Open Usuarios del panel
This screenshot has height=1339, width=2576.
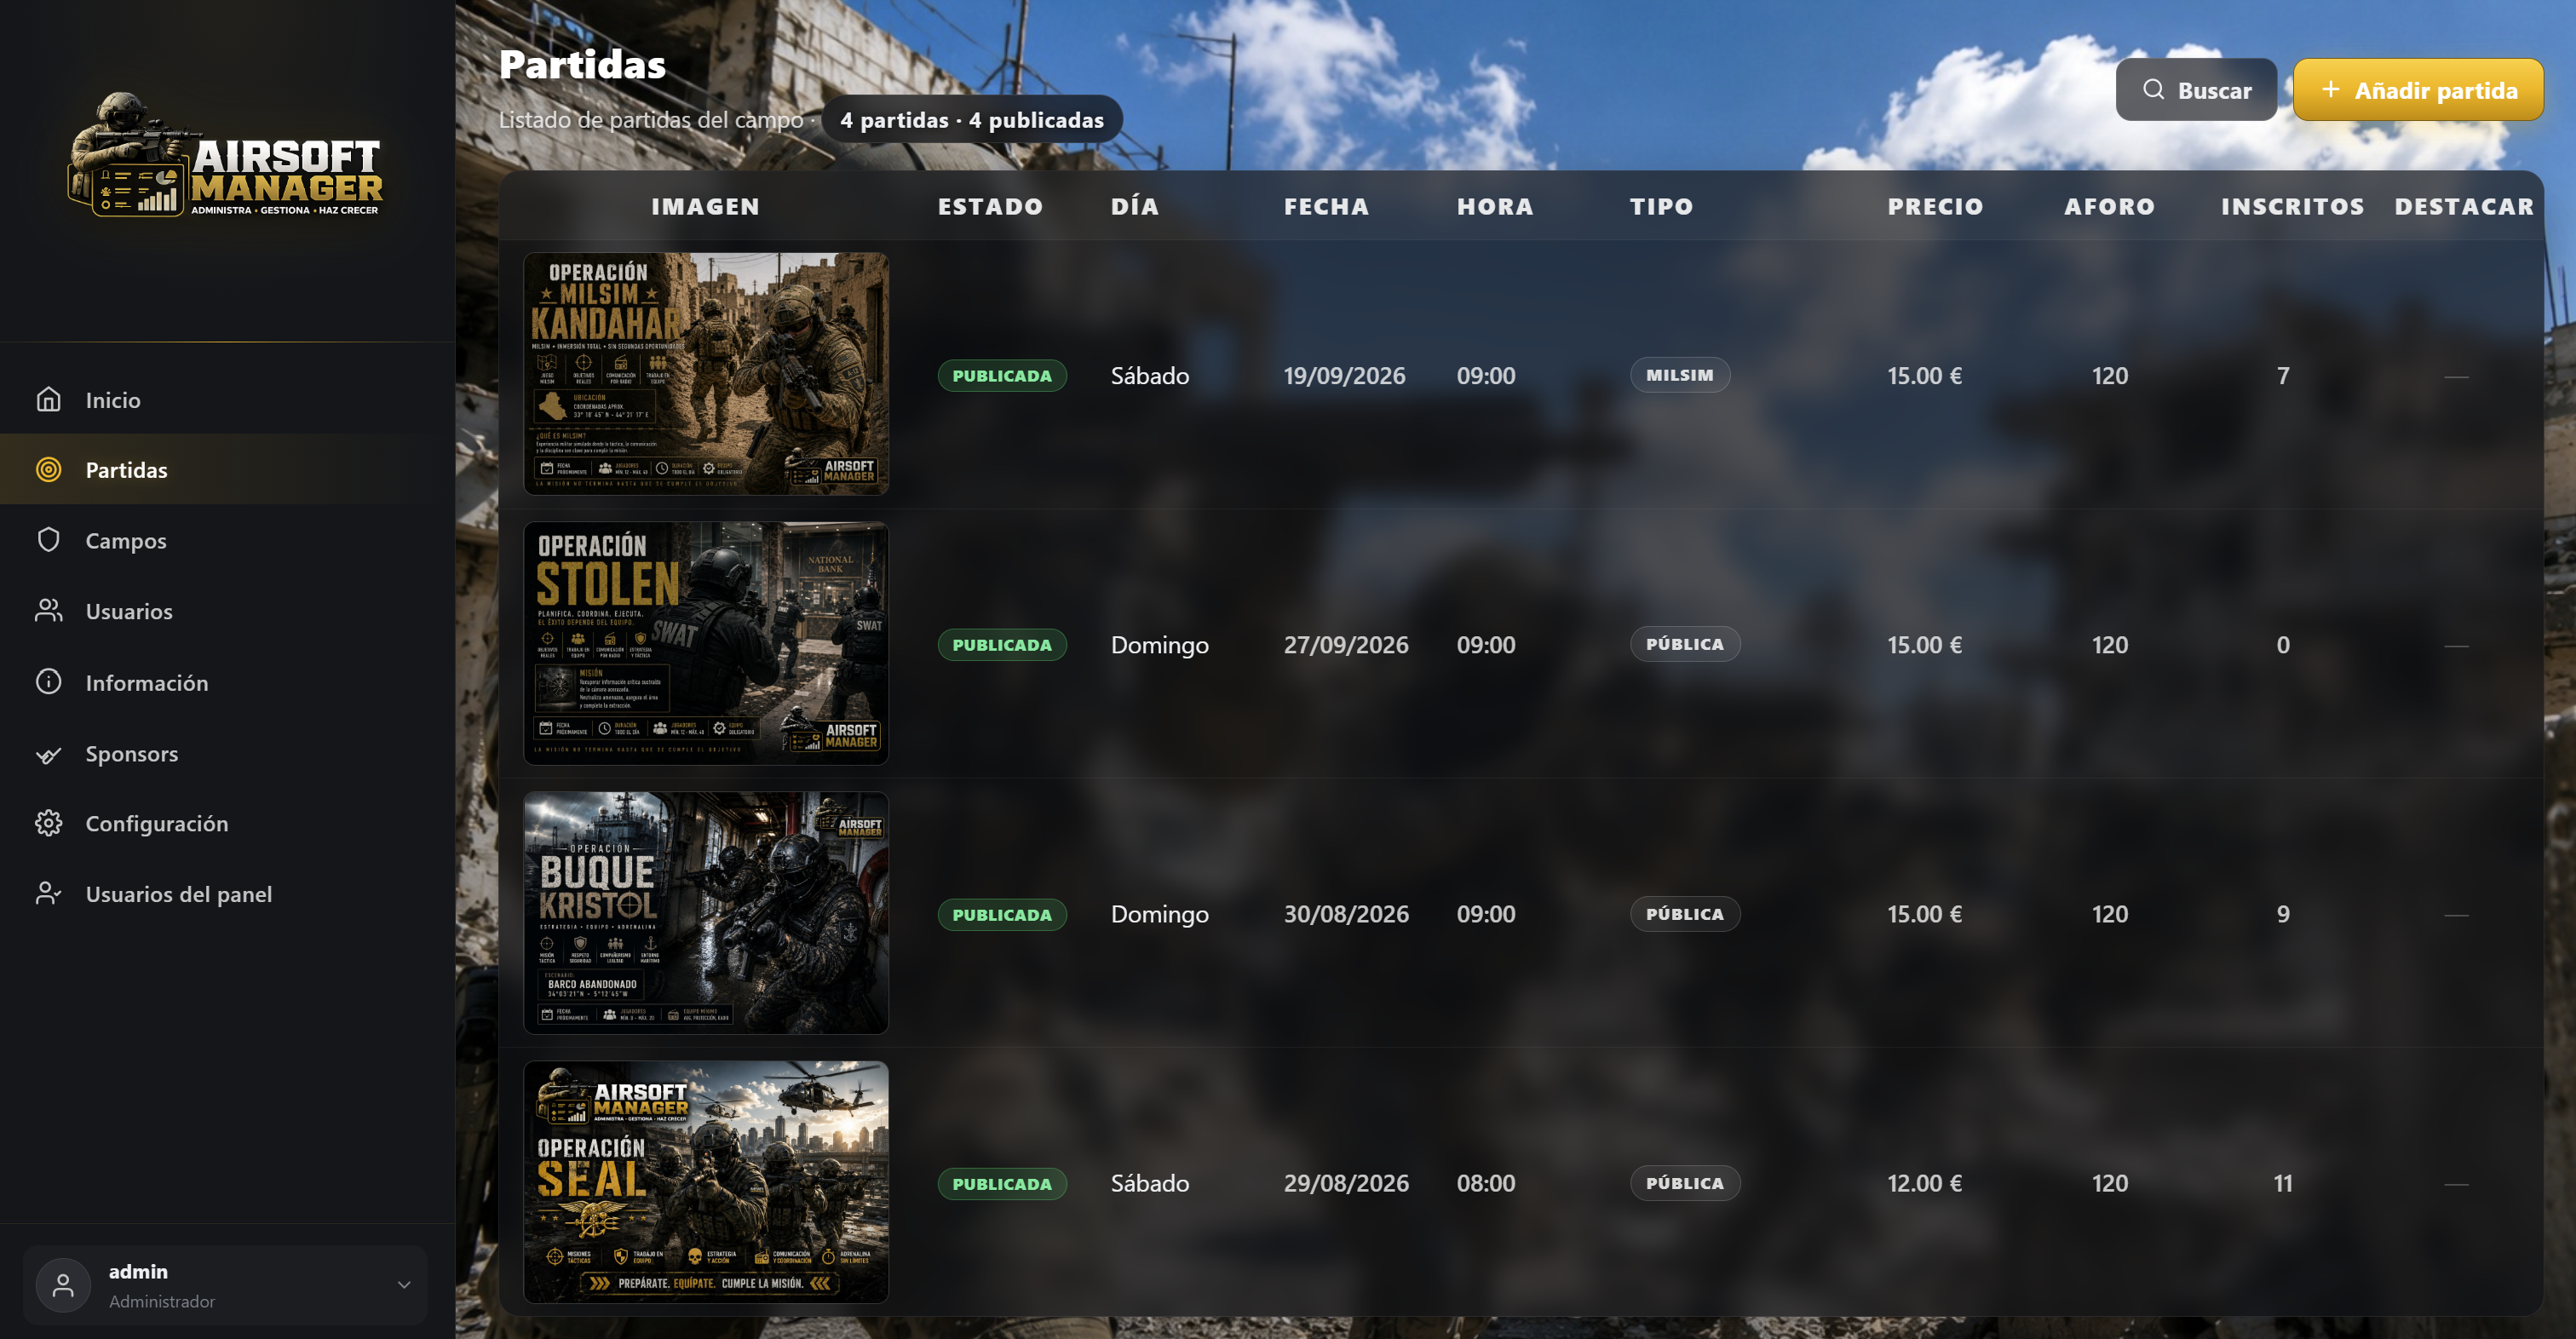coord(228,894)
